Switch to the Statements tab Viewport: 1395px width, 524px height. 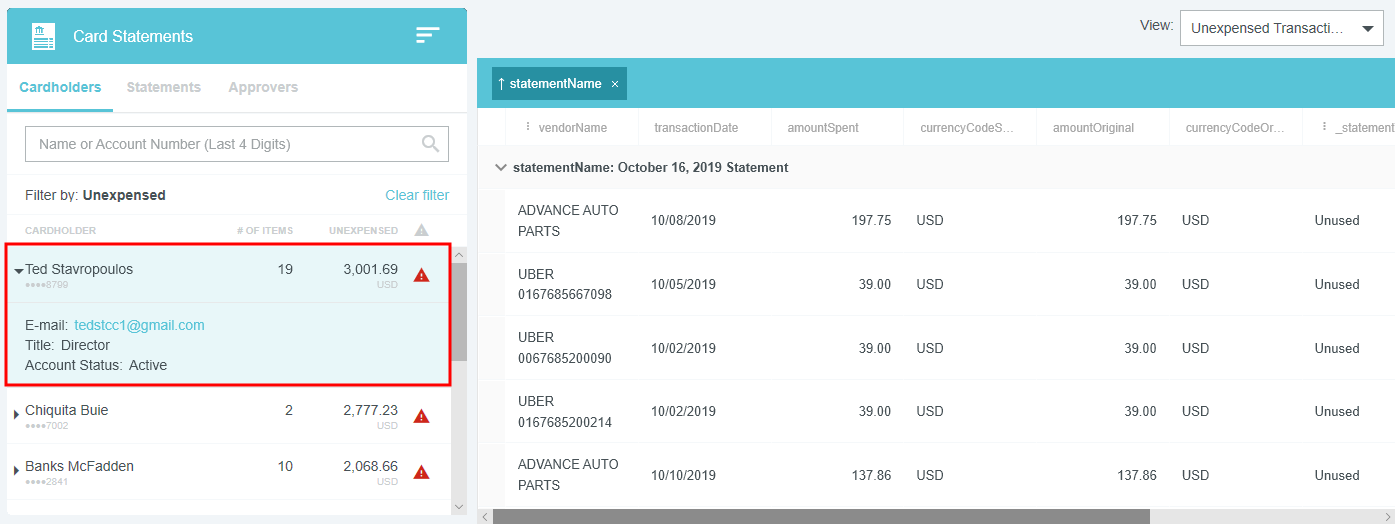point(164,87)
